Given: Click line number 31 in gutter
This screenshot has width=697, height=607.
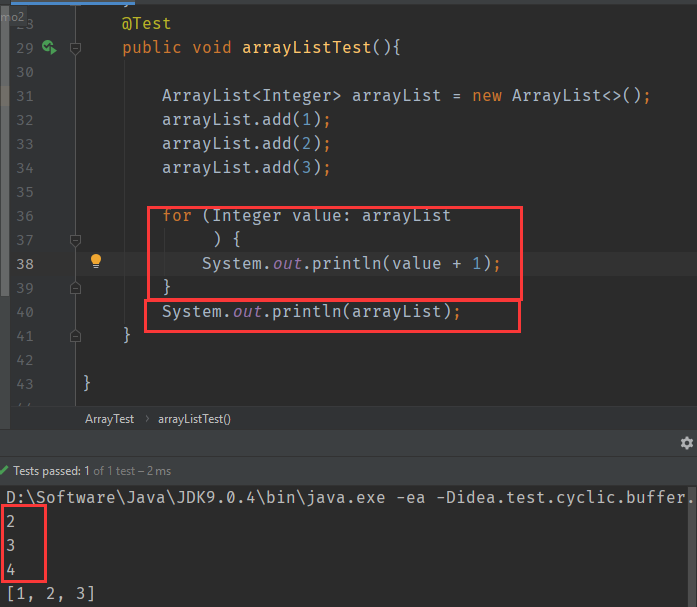Looking at the screenshot, I should [25, 96].
